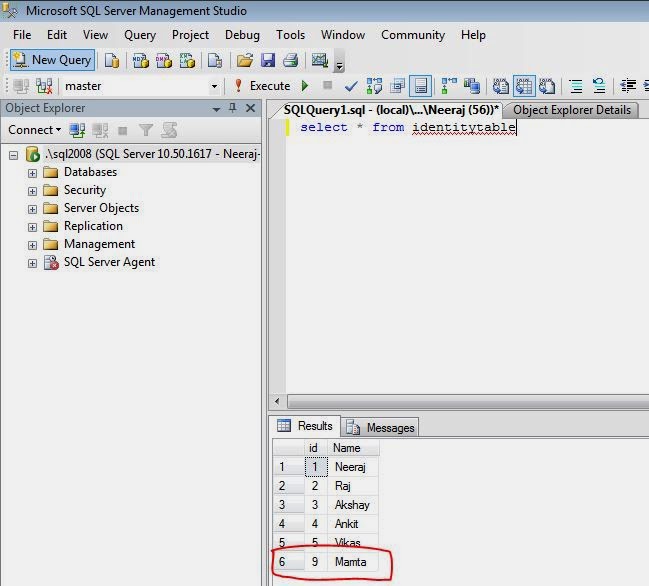649x586 pixels.
Task: Open the Activity Monitor icon
Action: point(320,60)
